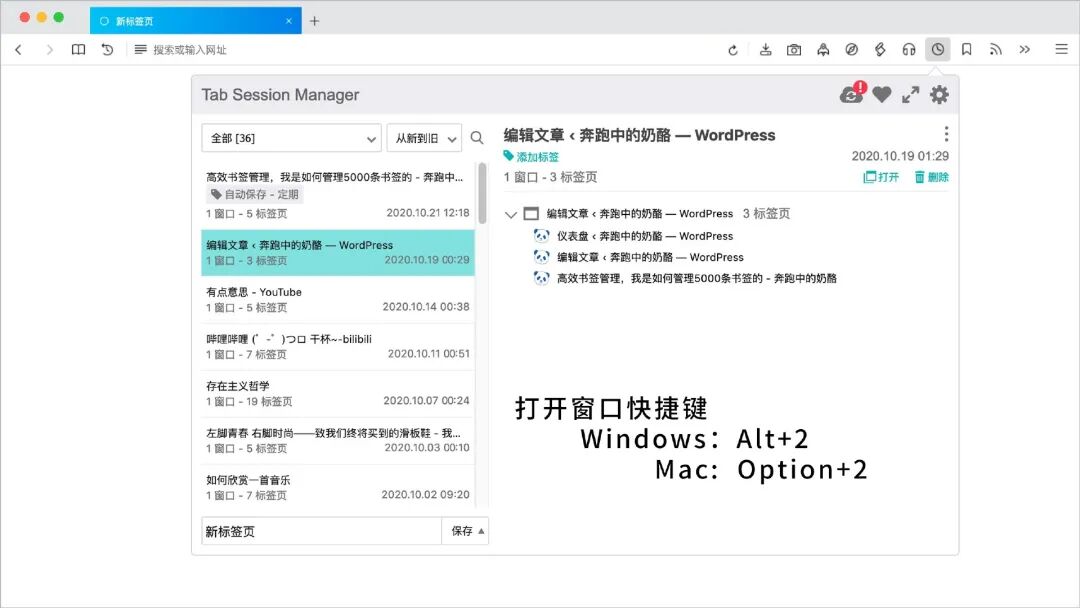Select the 左脚青春 右脚时尚 session
This screenshot has width=1080, height=608.
(338, 440)
